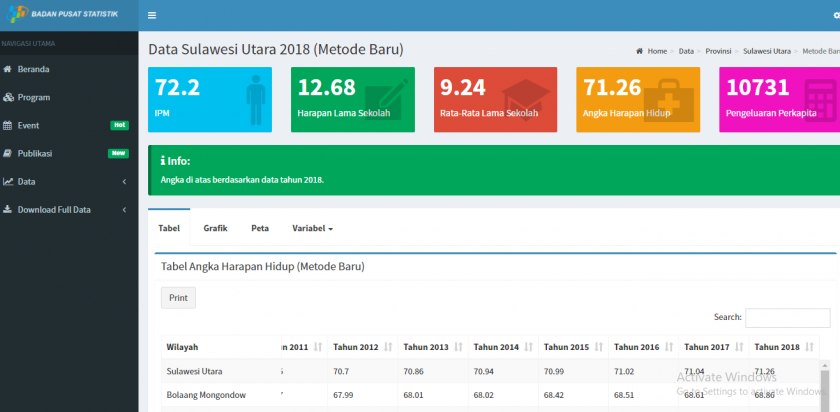
Task: Click the Download Full Data download icon
Action: (8, 209)
